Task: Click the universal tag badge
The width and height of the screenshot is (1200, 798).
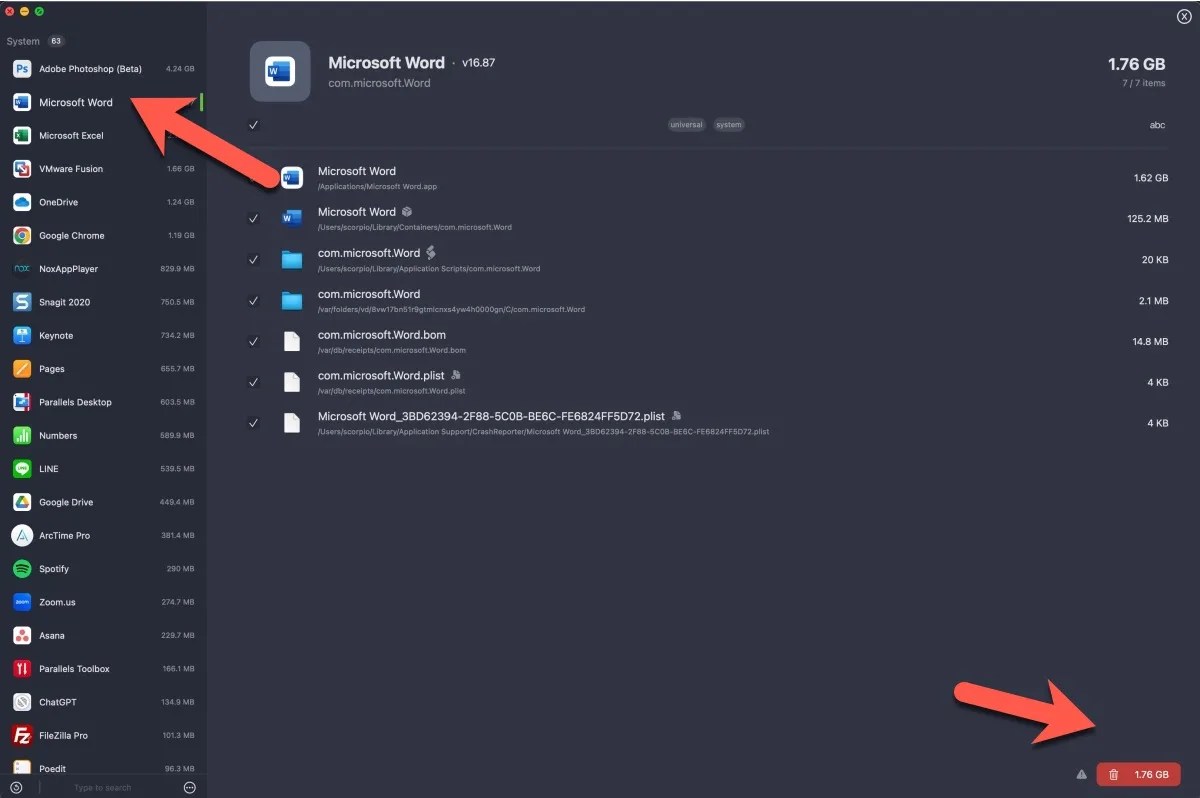Action: (686, 125)
